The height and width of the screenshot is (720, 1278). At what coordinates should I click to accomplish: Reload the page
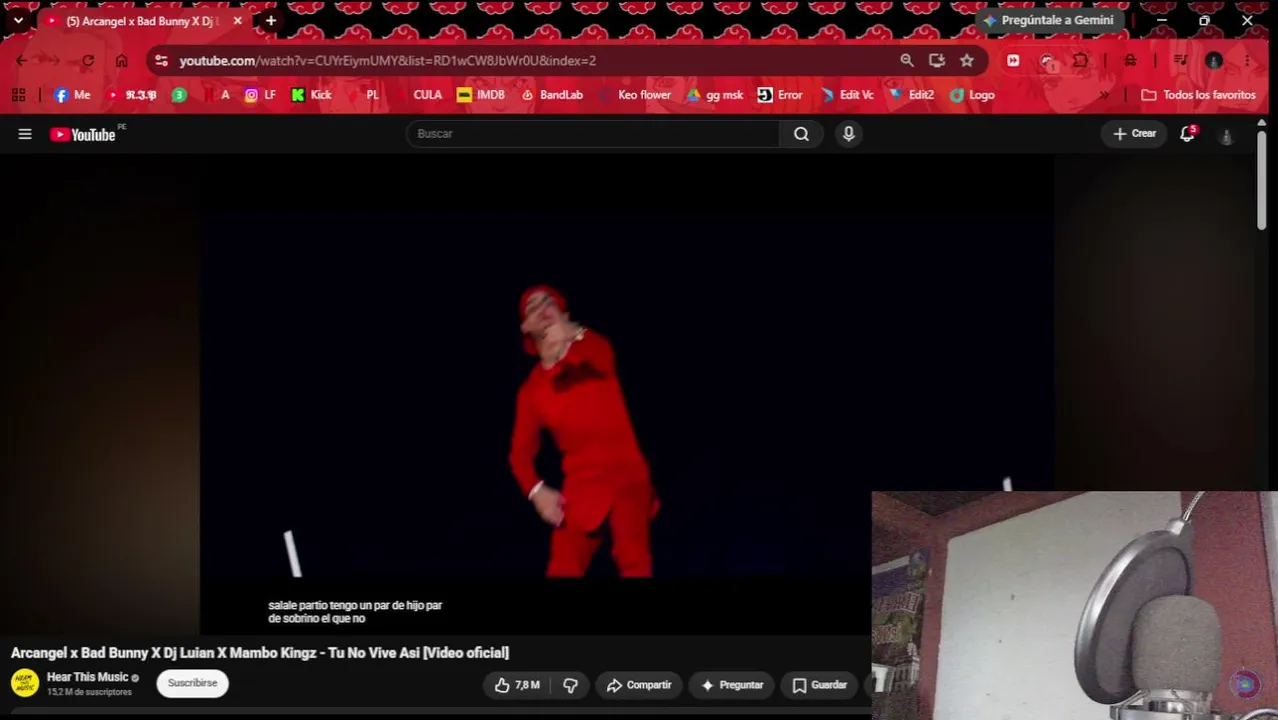pos(88,61)
